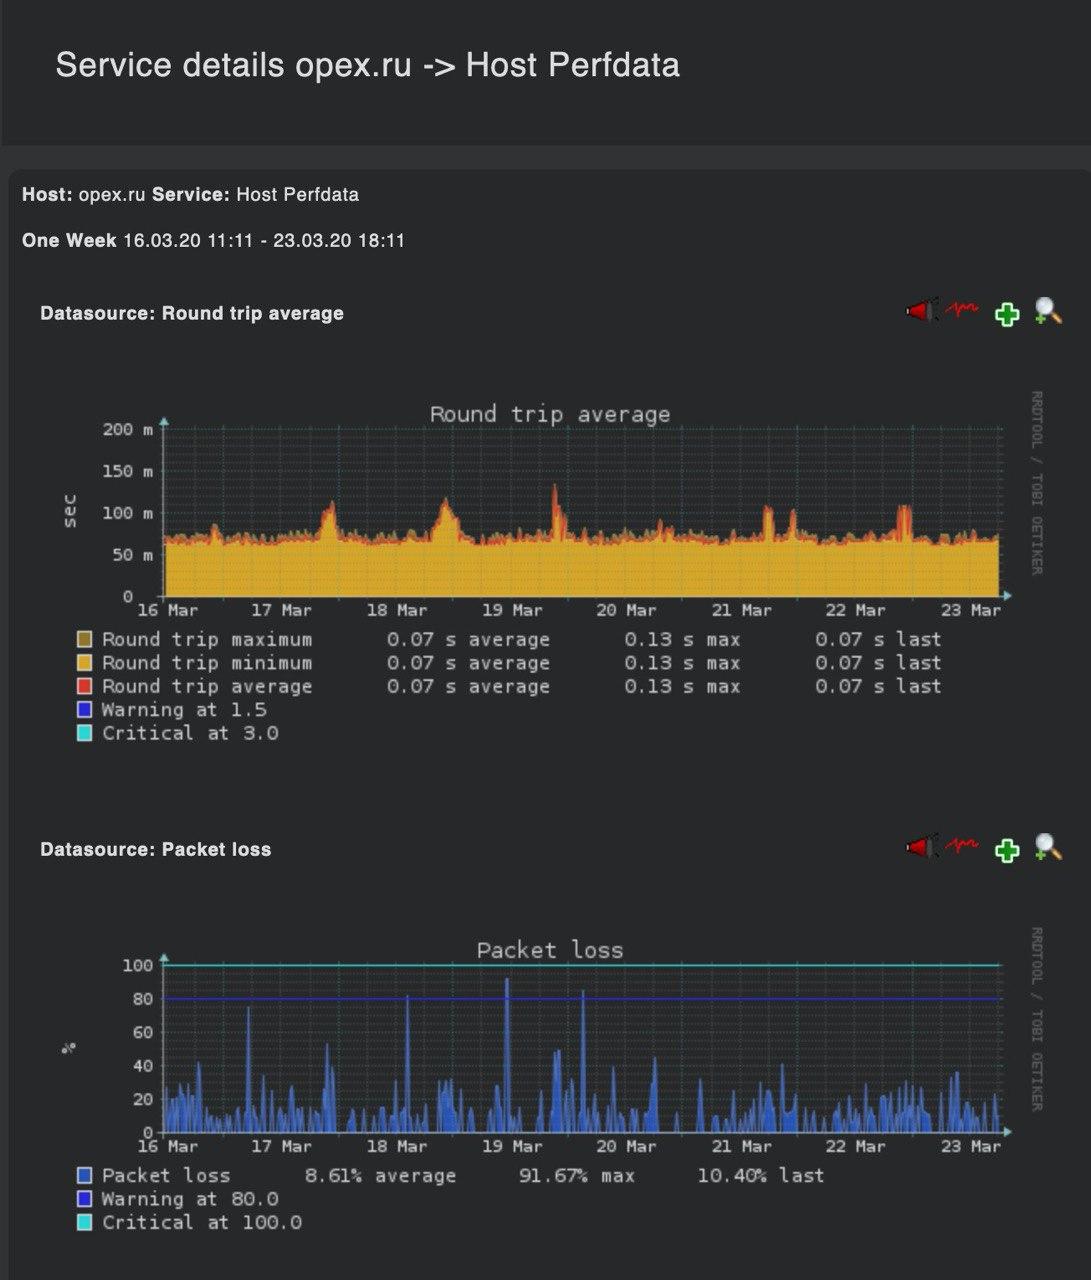This screenshot has width=1091, height=1280.
Task: Click the red megaphone icon for Round trip average
Action: tap(921, 311)
